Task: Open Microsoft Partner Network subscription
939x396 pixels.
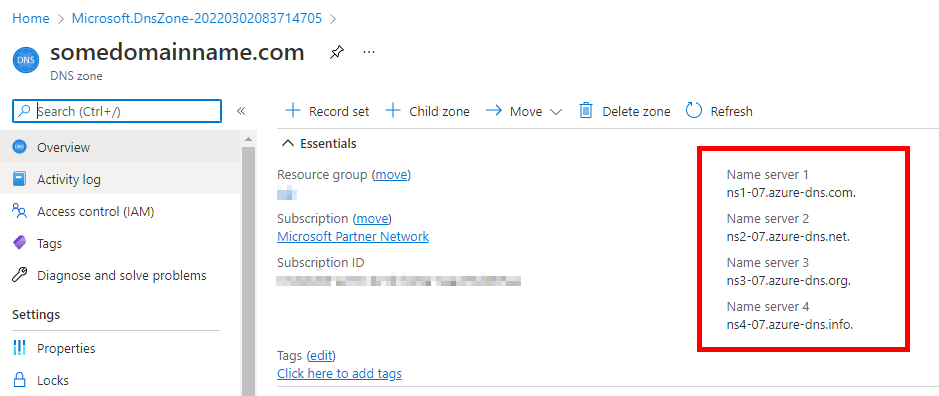Action: (353, 237)
